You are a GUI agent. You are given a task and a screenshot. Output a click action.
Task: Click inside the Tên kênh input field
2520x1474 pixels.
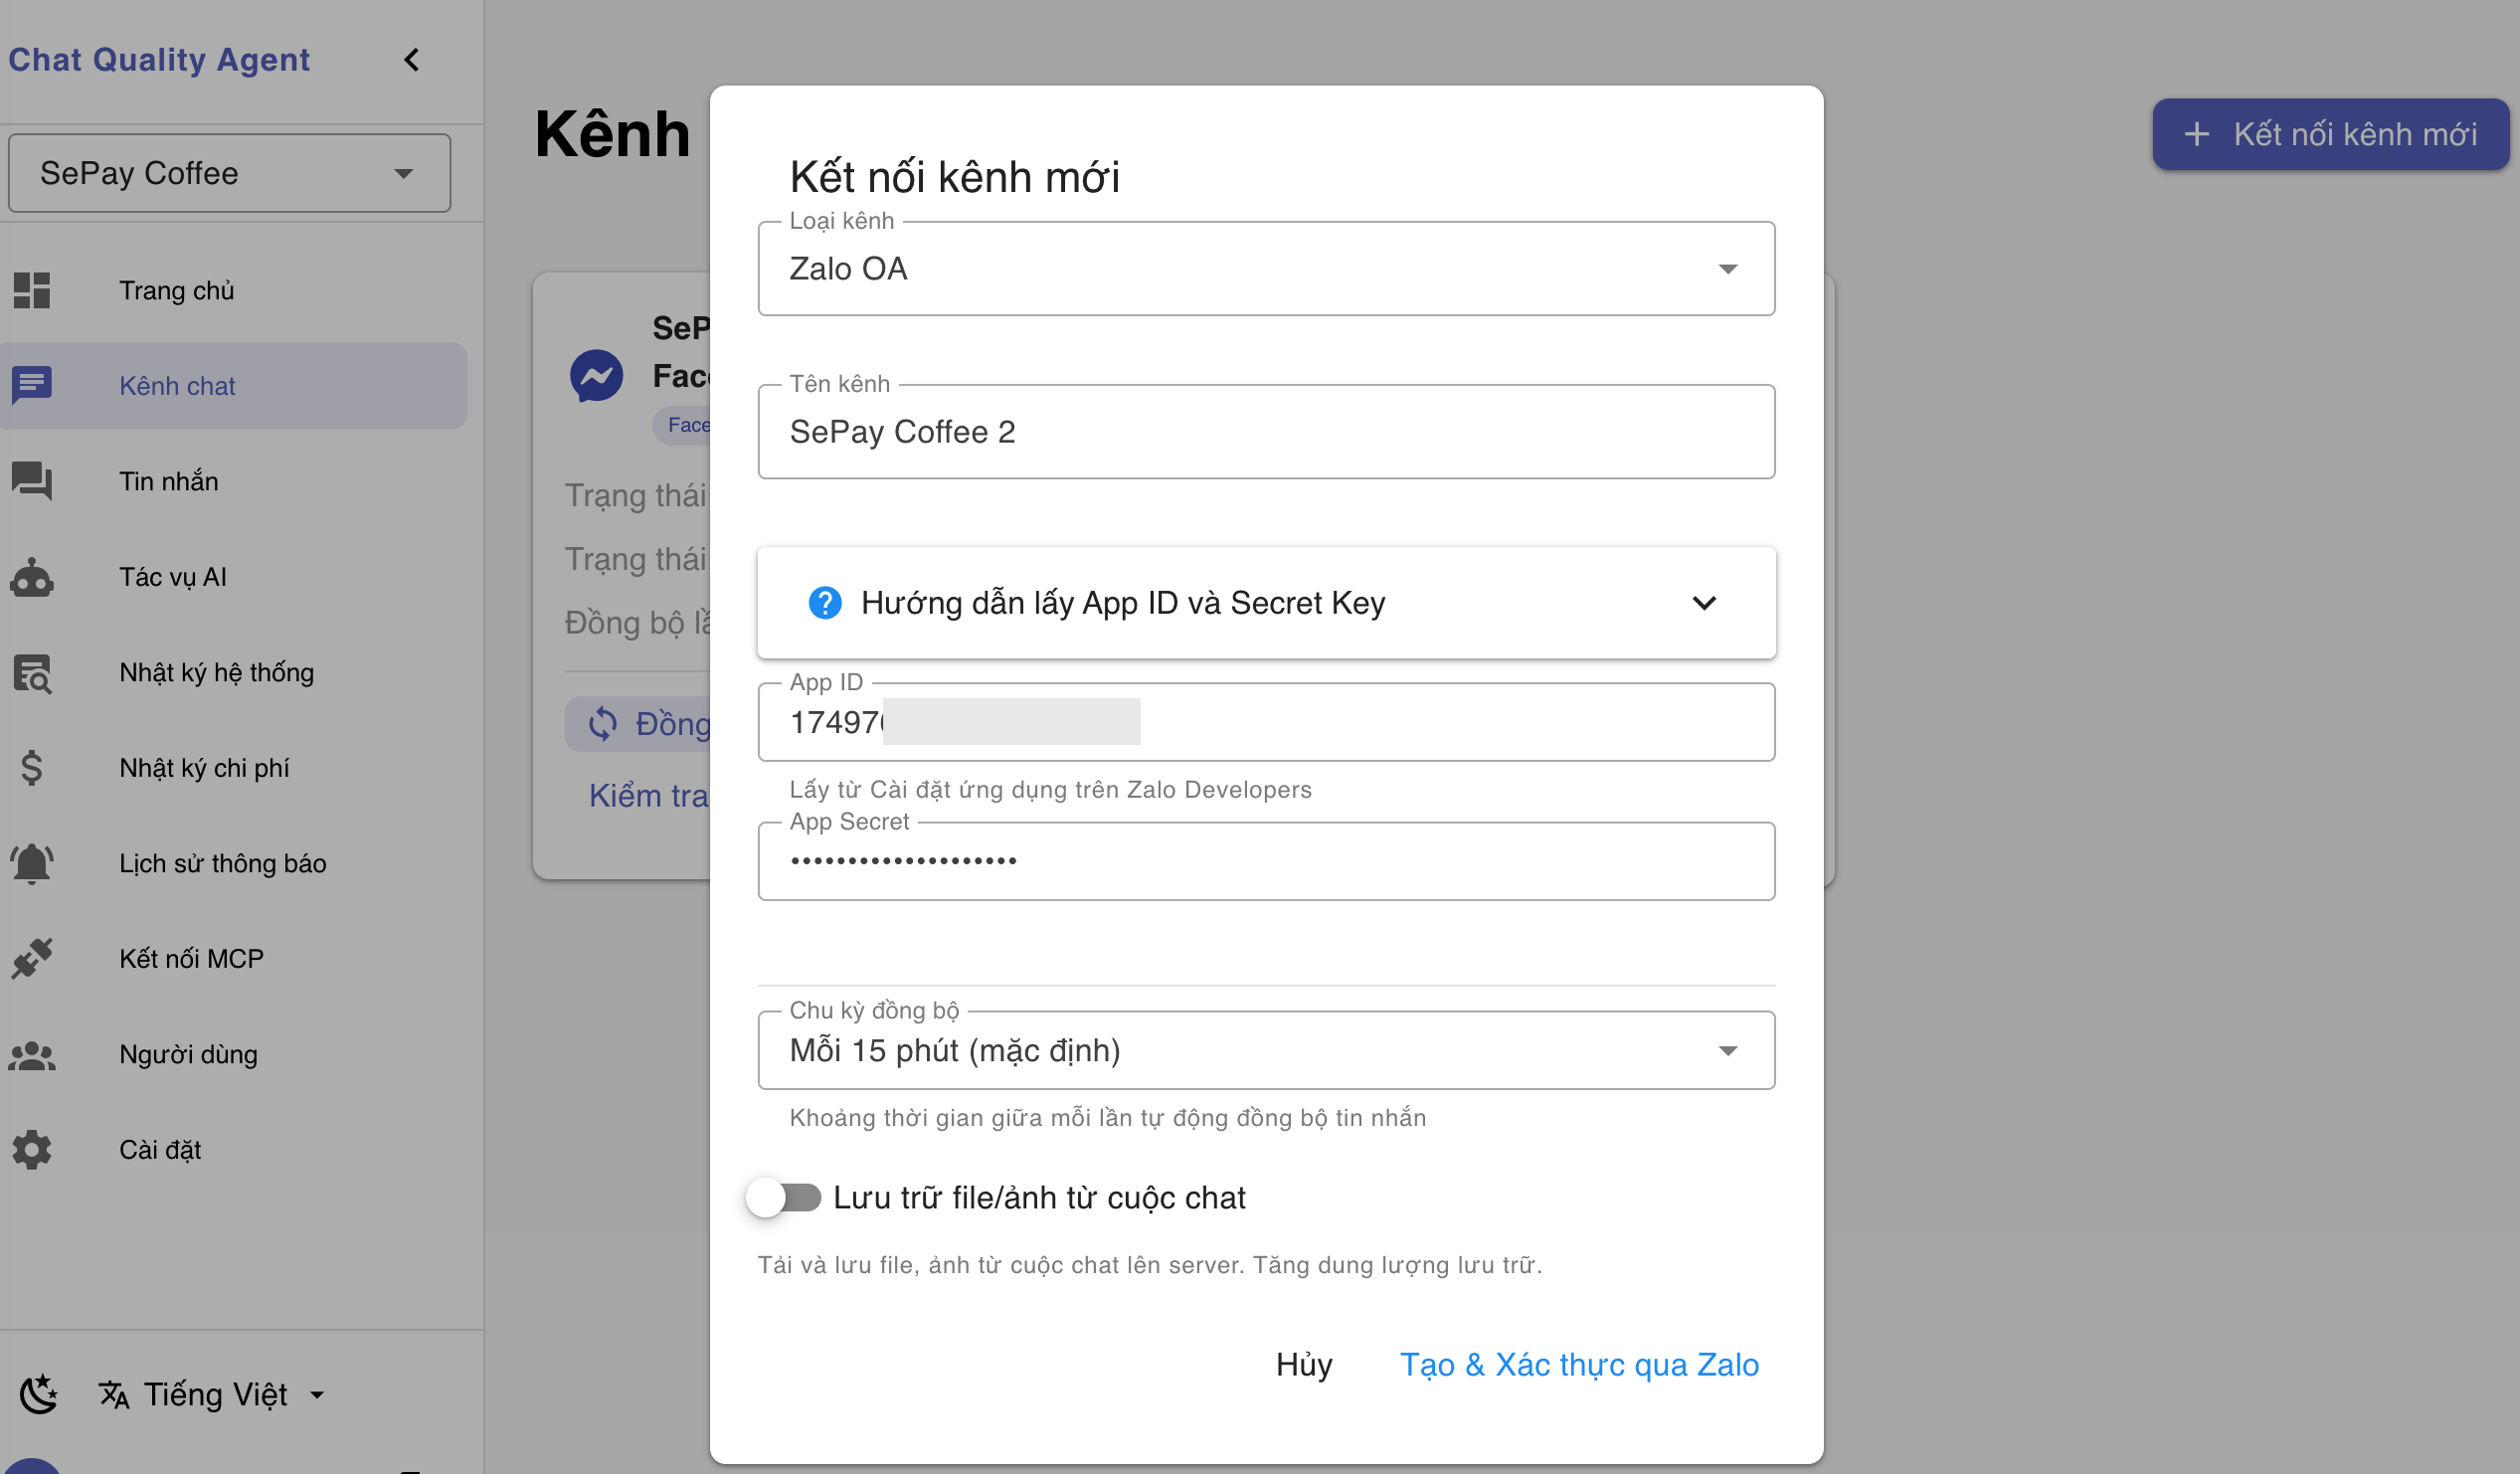pos(1266,431)
